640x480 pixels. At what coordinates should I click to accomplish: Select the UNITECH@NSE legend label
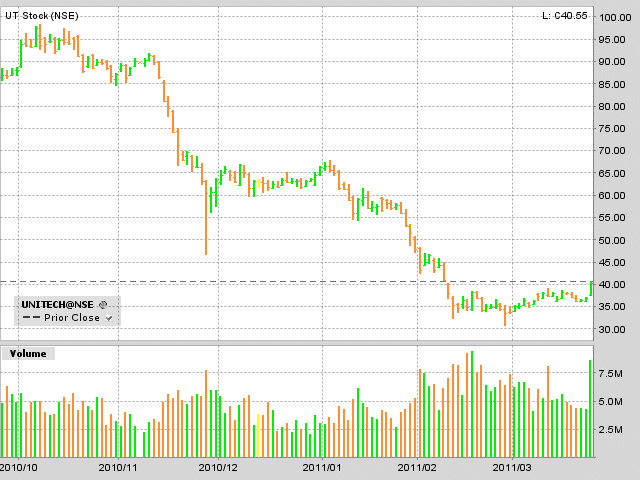point(58,304)
